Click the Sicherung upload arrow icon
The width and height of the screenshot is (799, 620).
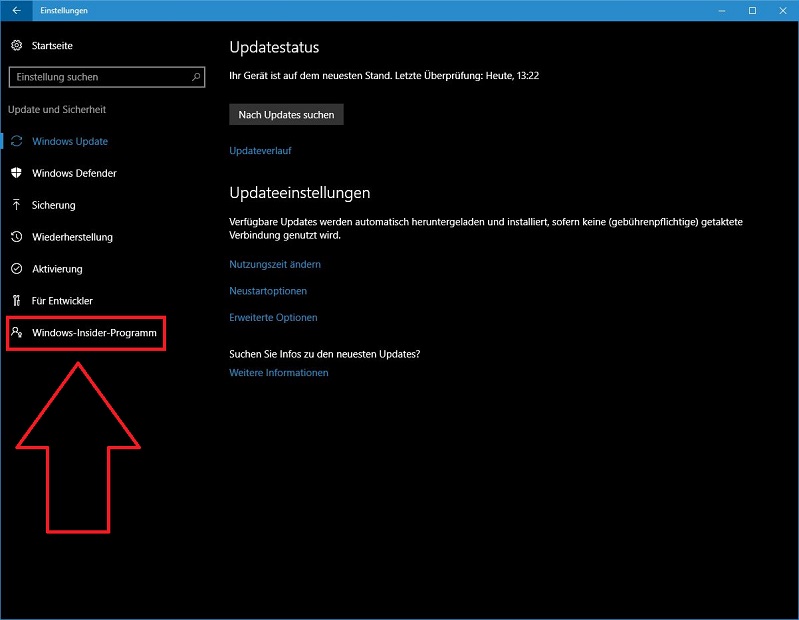(16, 205)
